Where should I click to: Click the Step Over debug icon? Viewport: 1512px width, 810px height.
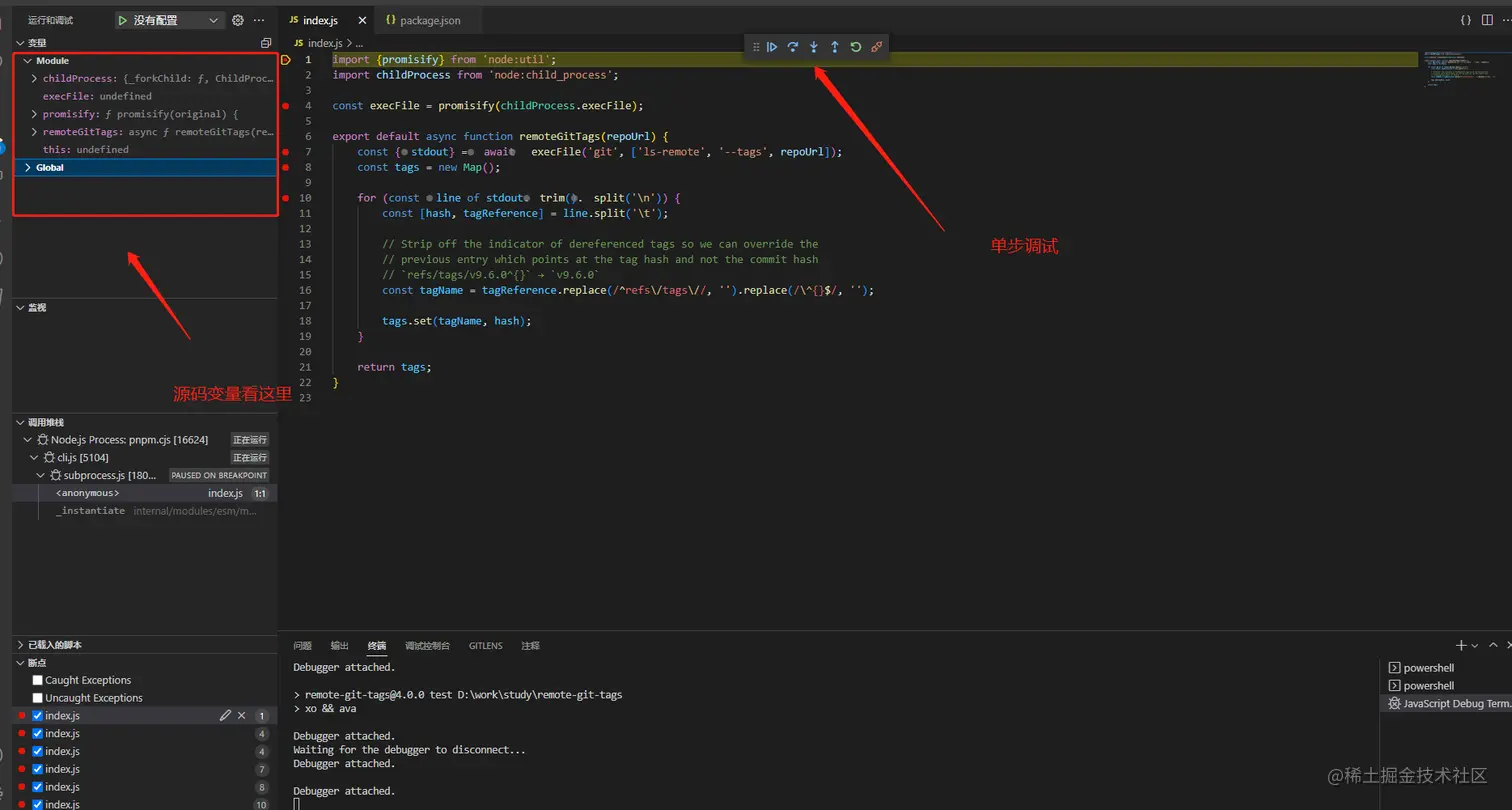(793, 47)
